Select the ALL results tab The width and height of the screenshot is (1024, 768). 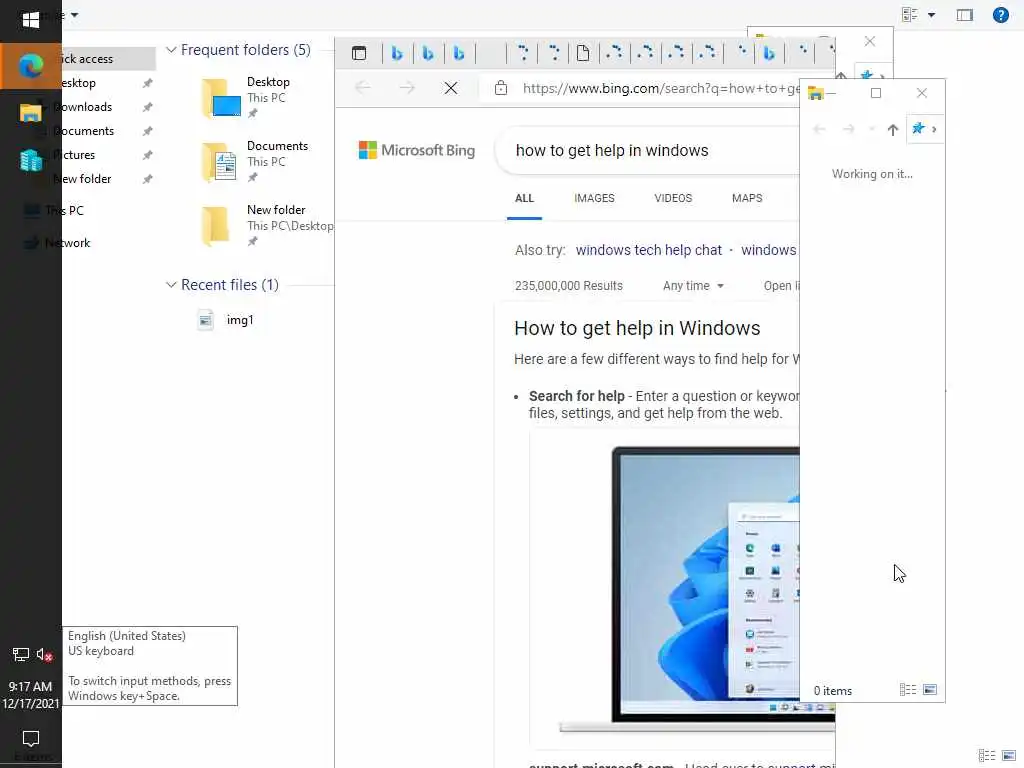tap(524, 199)
